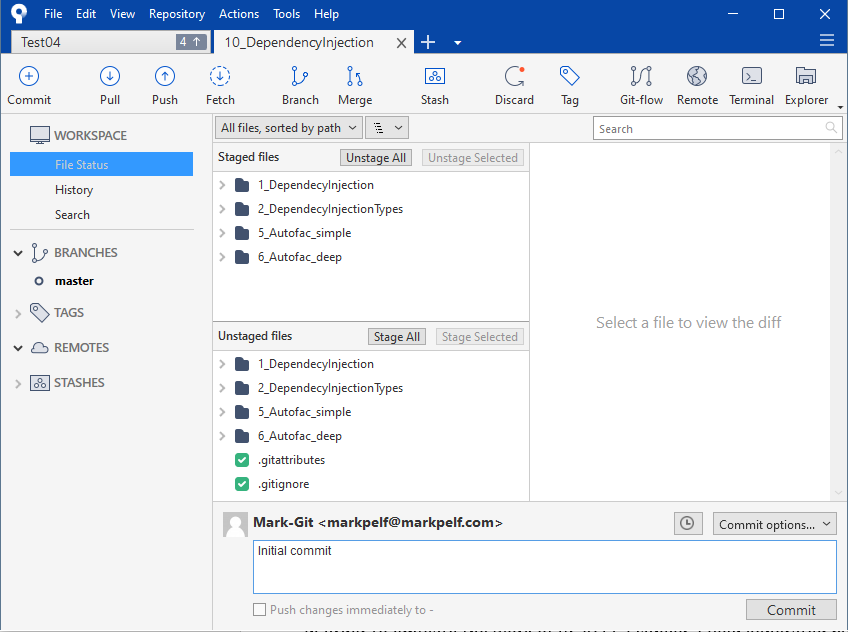Image resolution: width=848 pixels, height=632 pixels.
Task: Enable Push changes immediately checkbox
Action: point(260,610)
